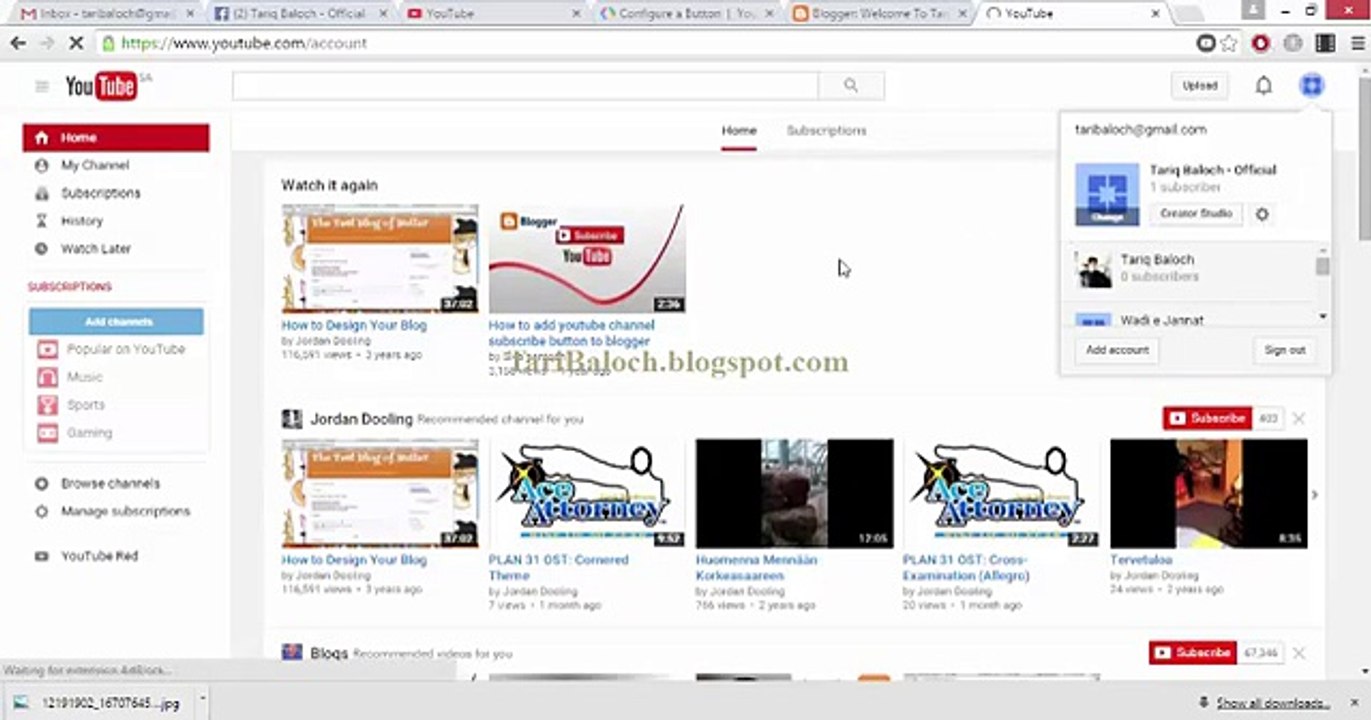Click Add channels button
The image size is (1371, 720).
[x=117, y=322]
